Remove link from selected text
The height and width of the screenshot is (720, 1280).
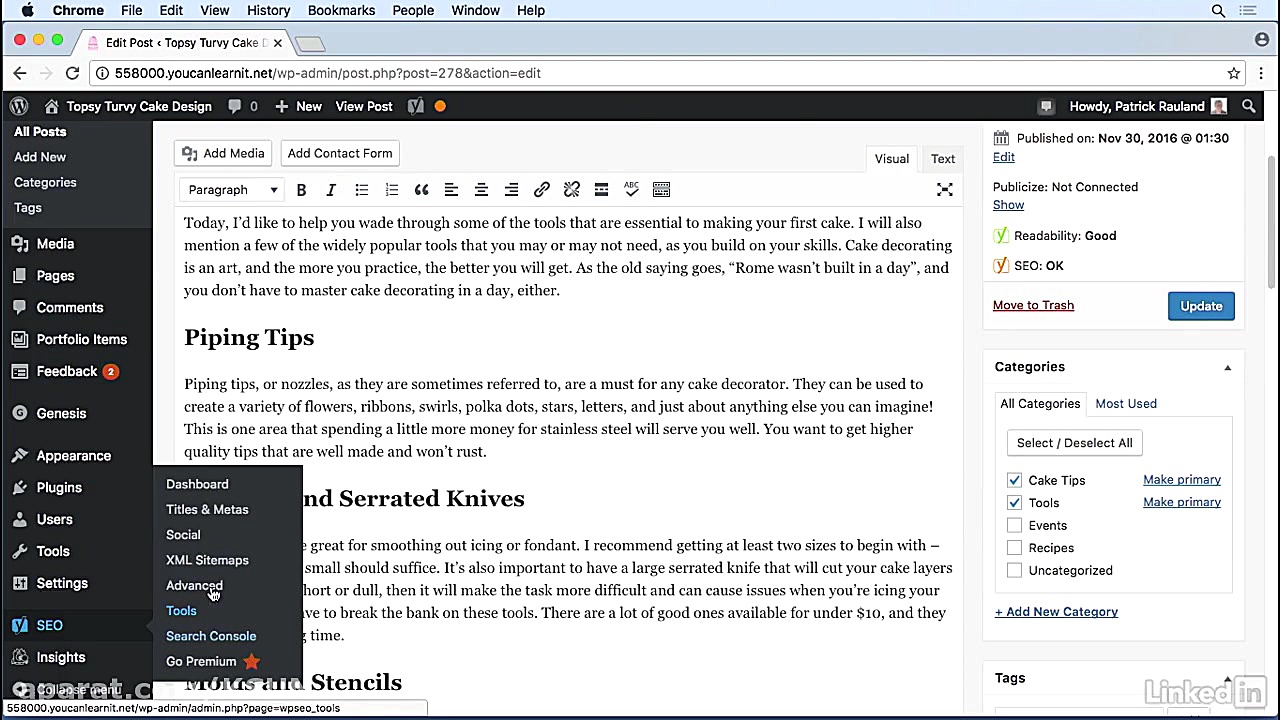pyautogui.click(x=571, y=190)
